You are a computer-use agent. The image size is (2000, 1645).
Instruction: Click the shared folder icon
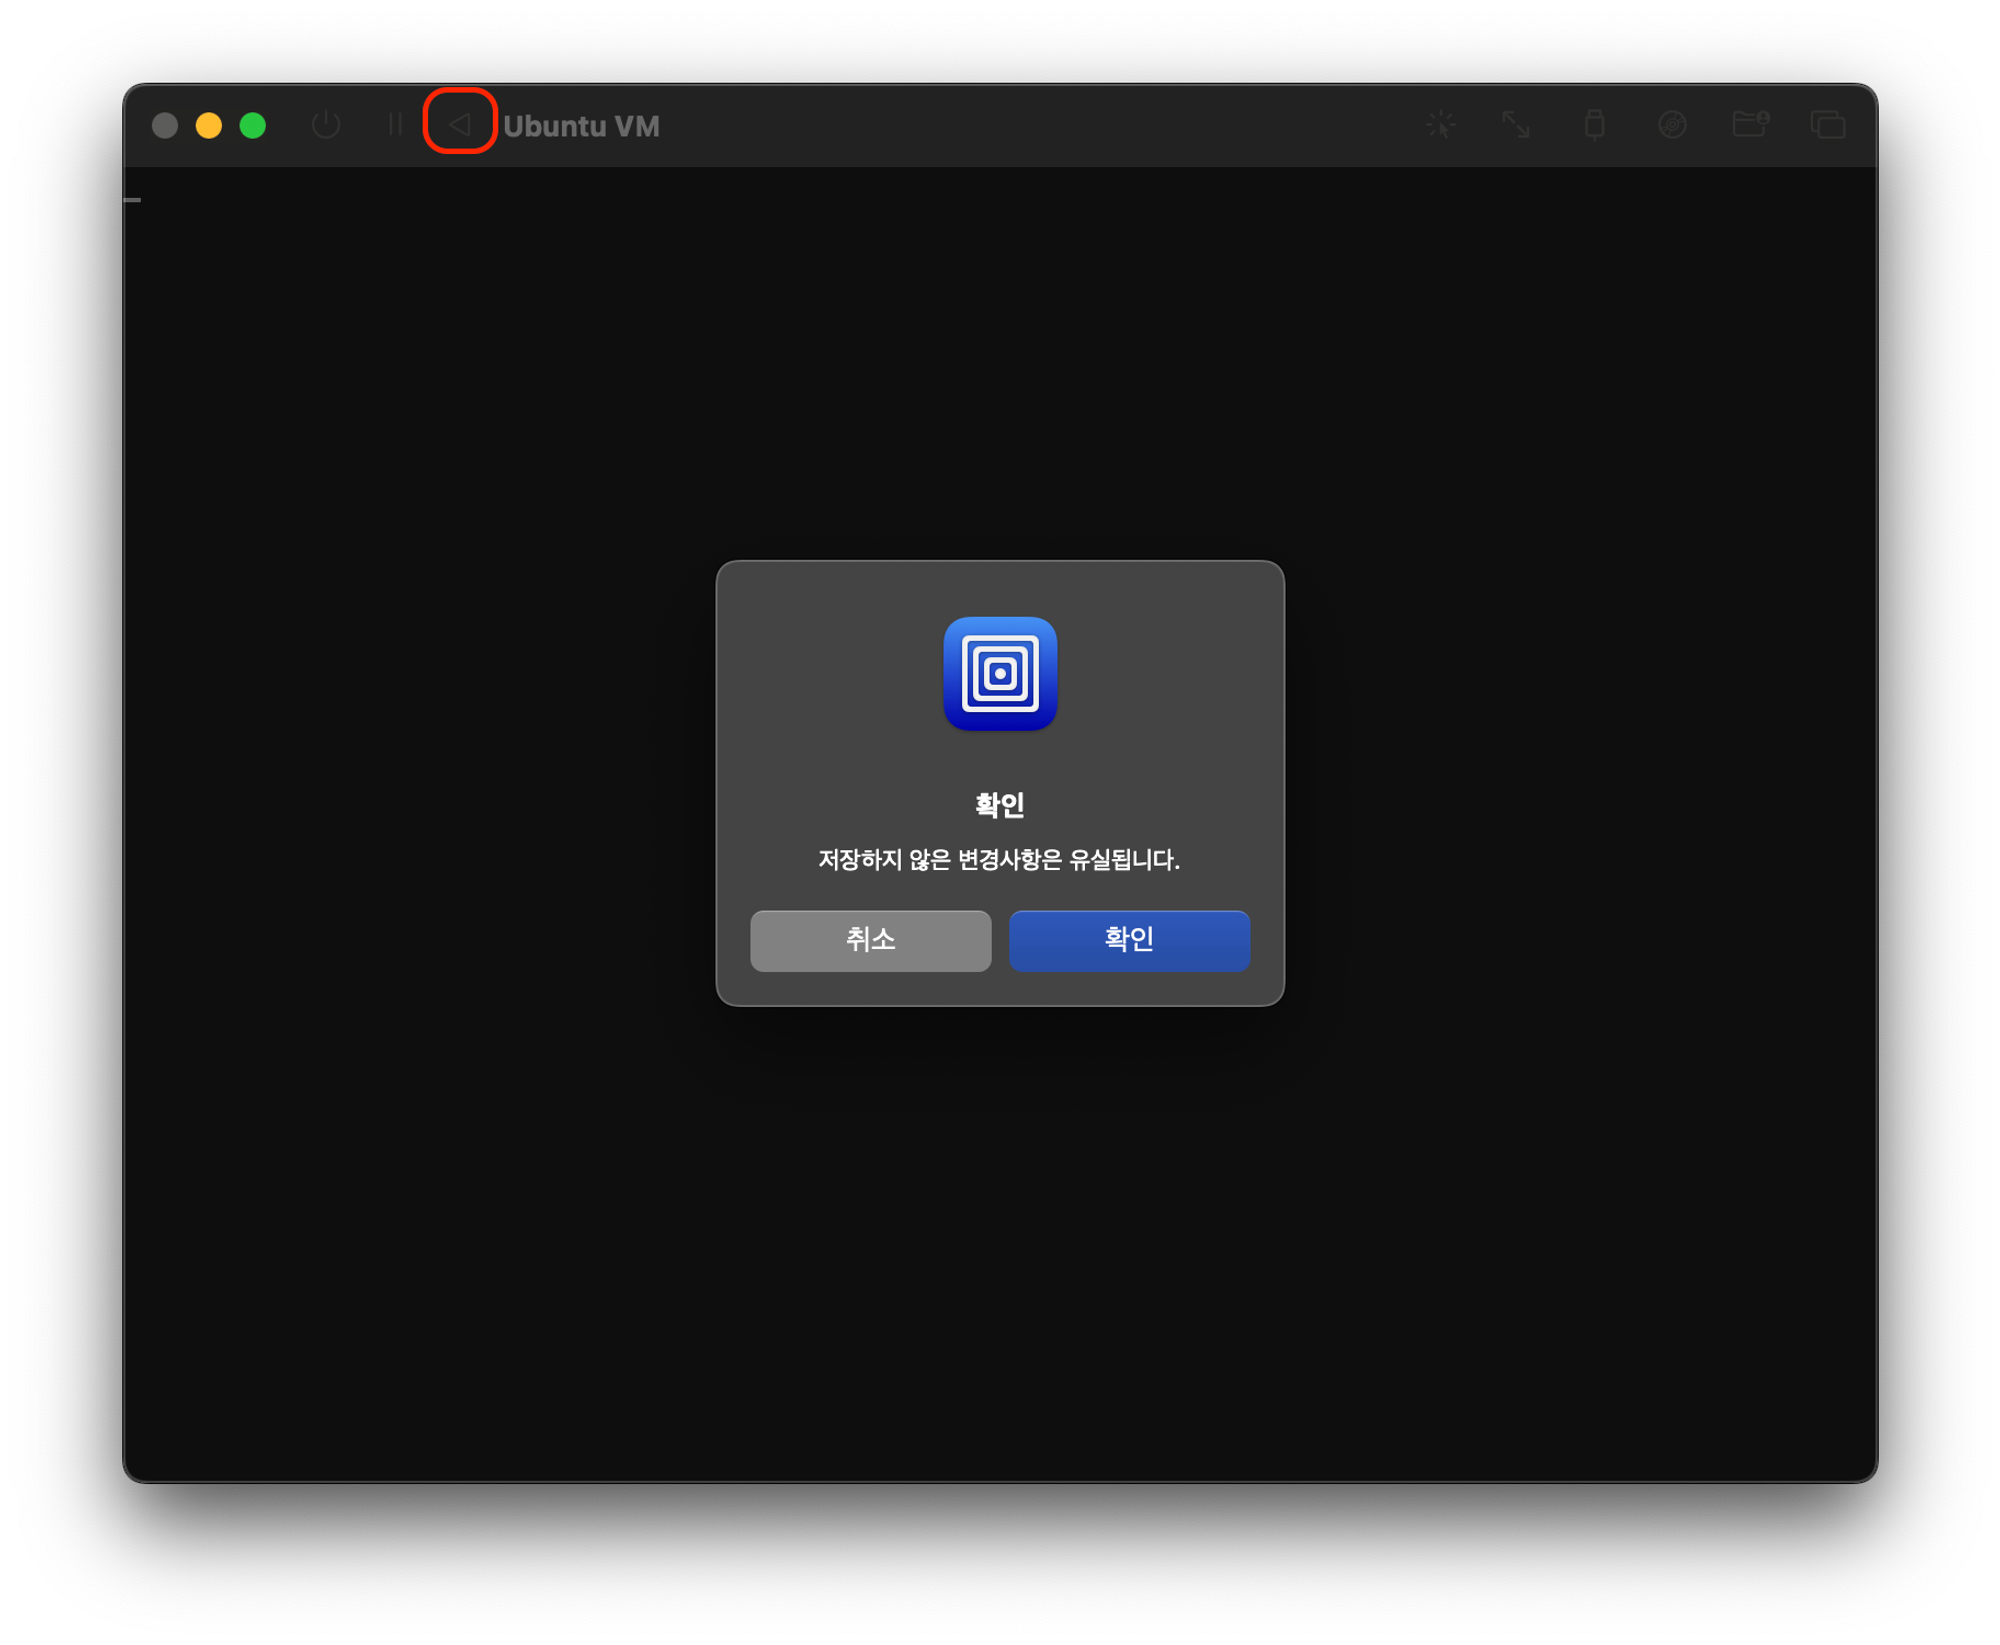(x=1750, y=124)
